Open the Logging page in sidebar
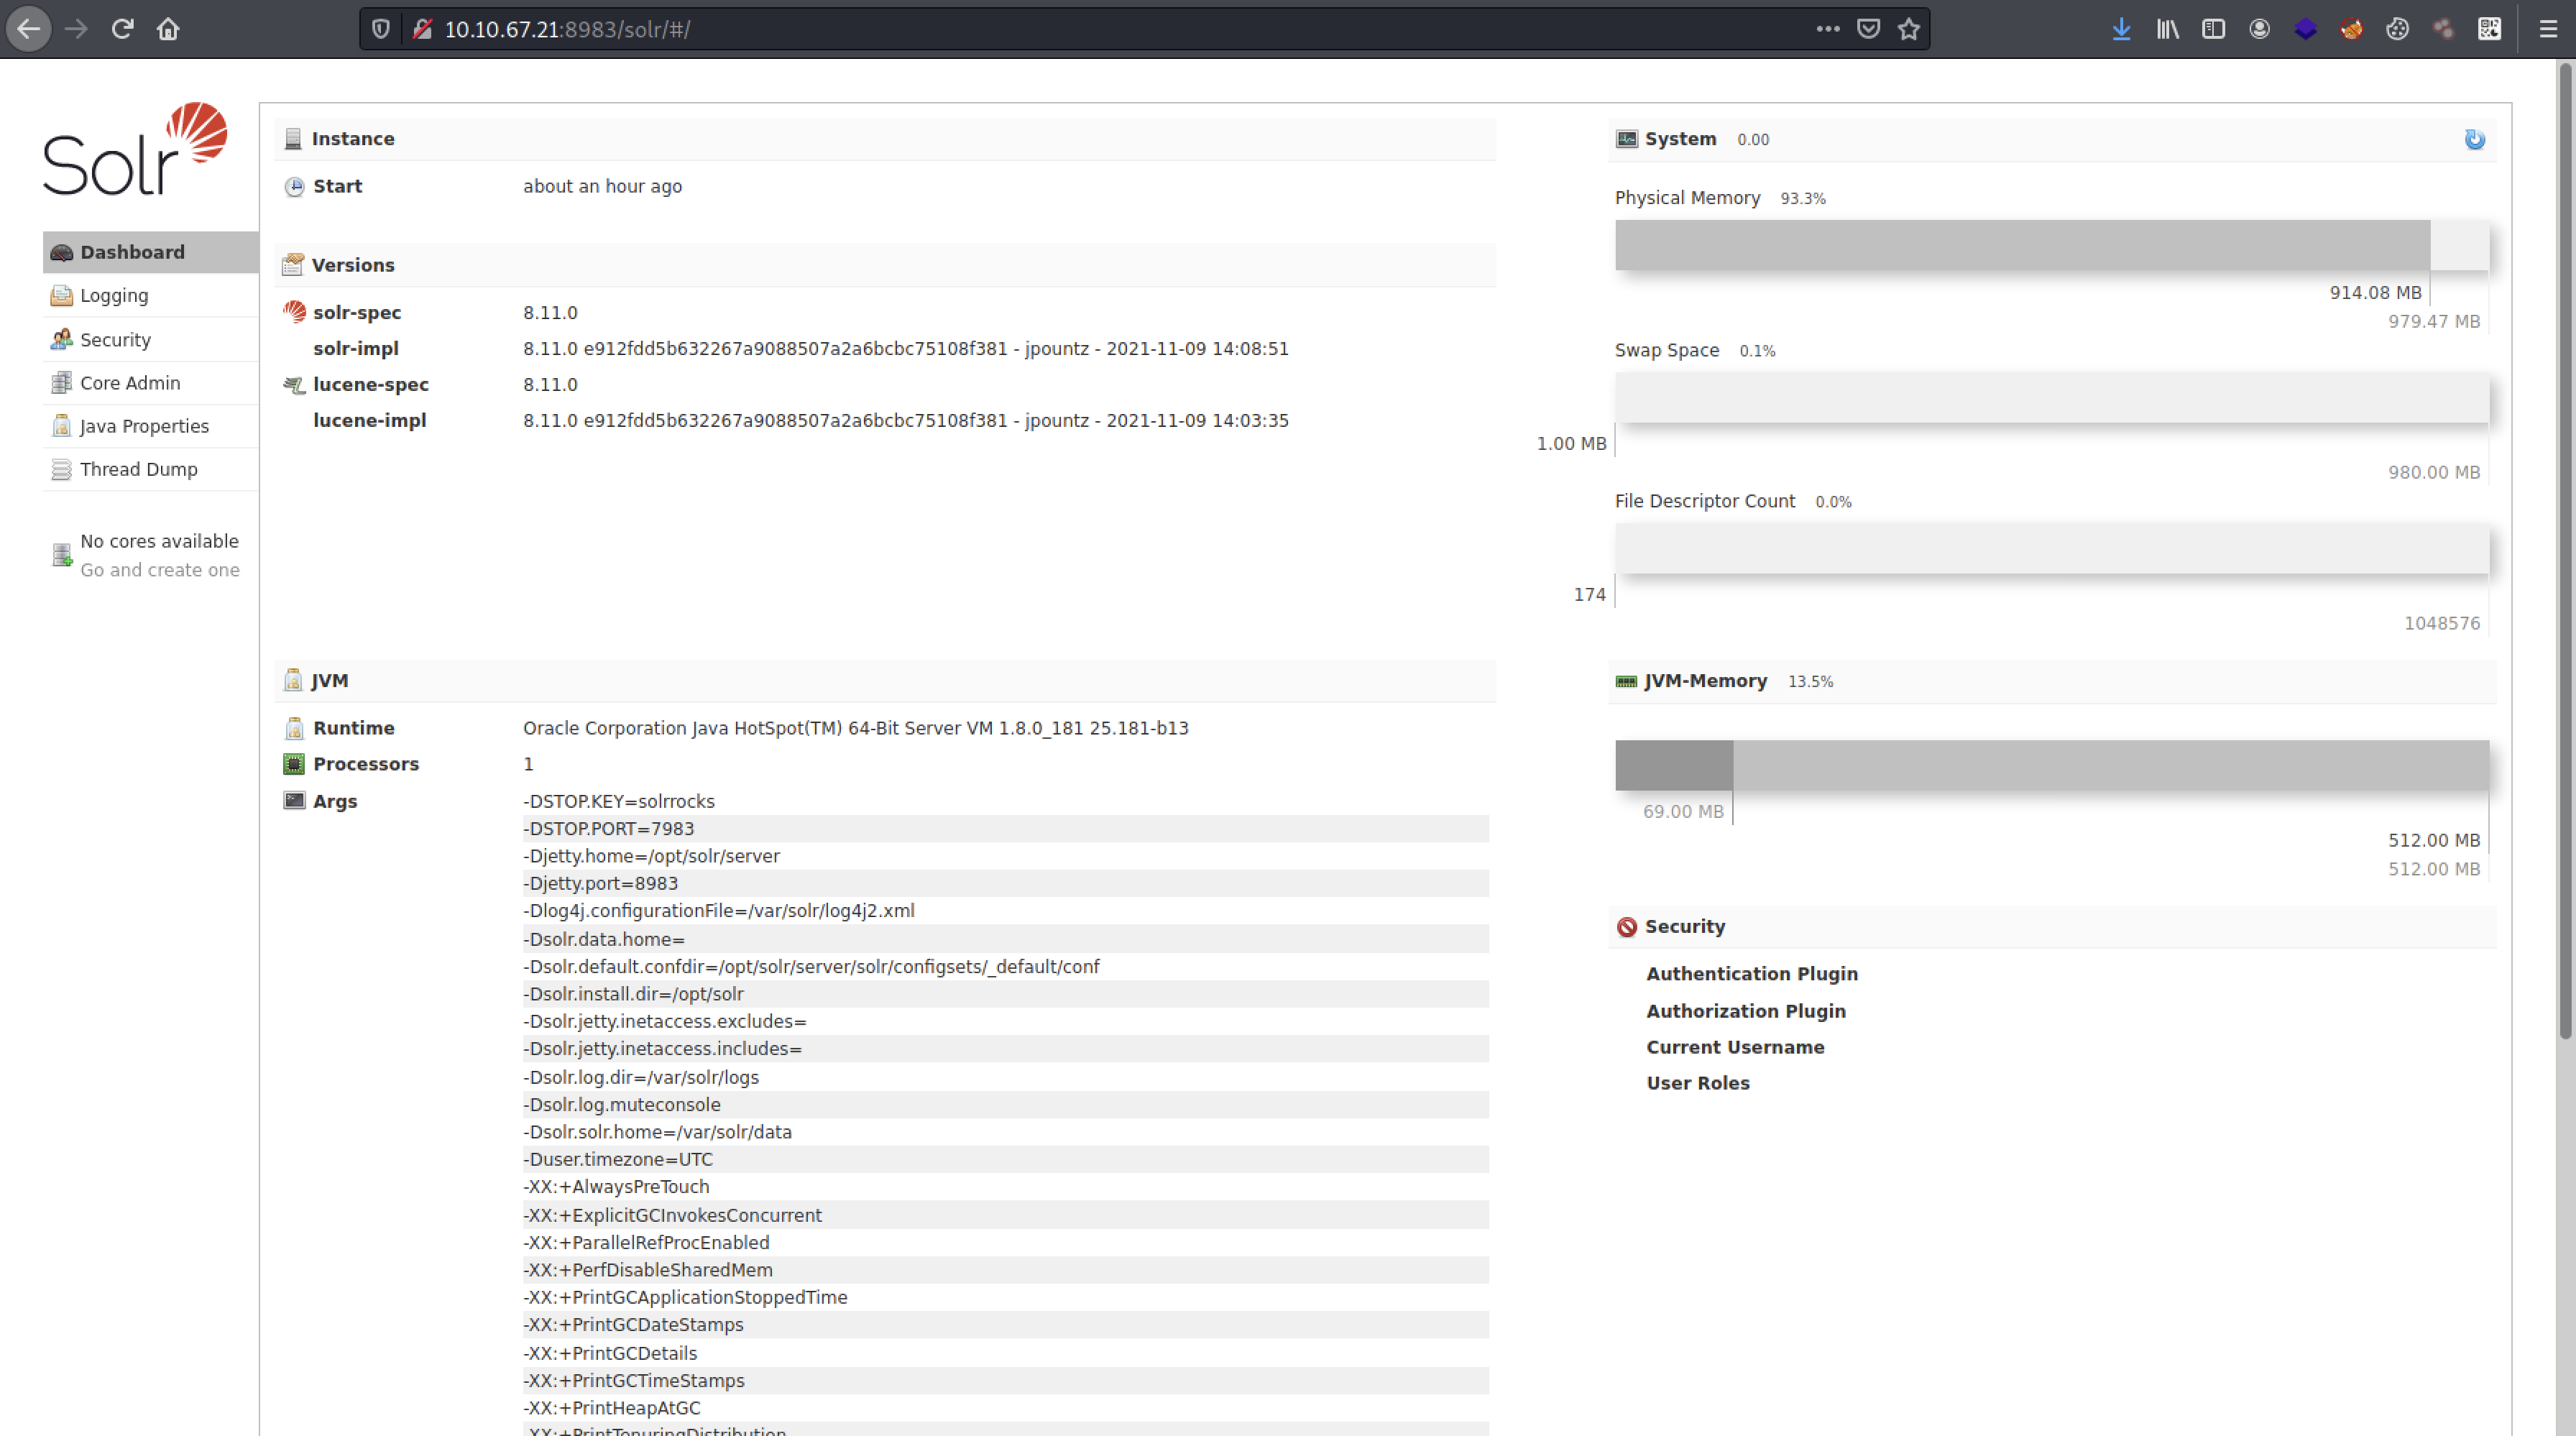Viewport: 2576px width, 1436px height. tap(114, 296)
